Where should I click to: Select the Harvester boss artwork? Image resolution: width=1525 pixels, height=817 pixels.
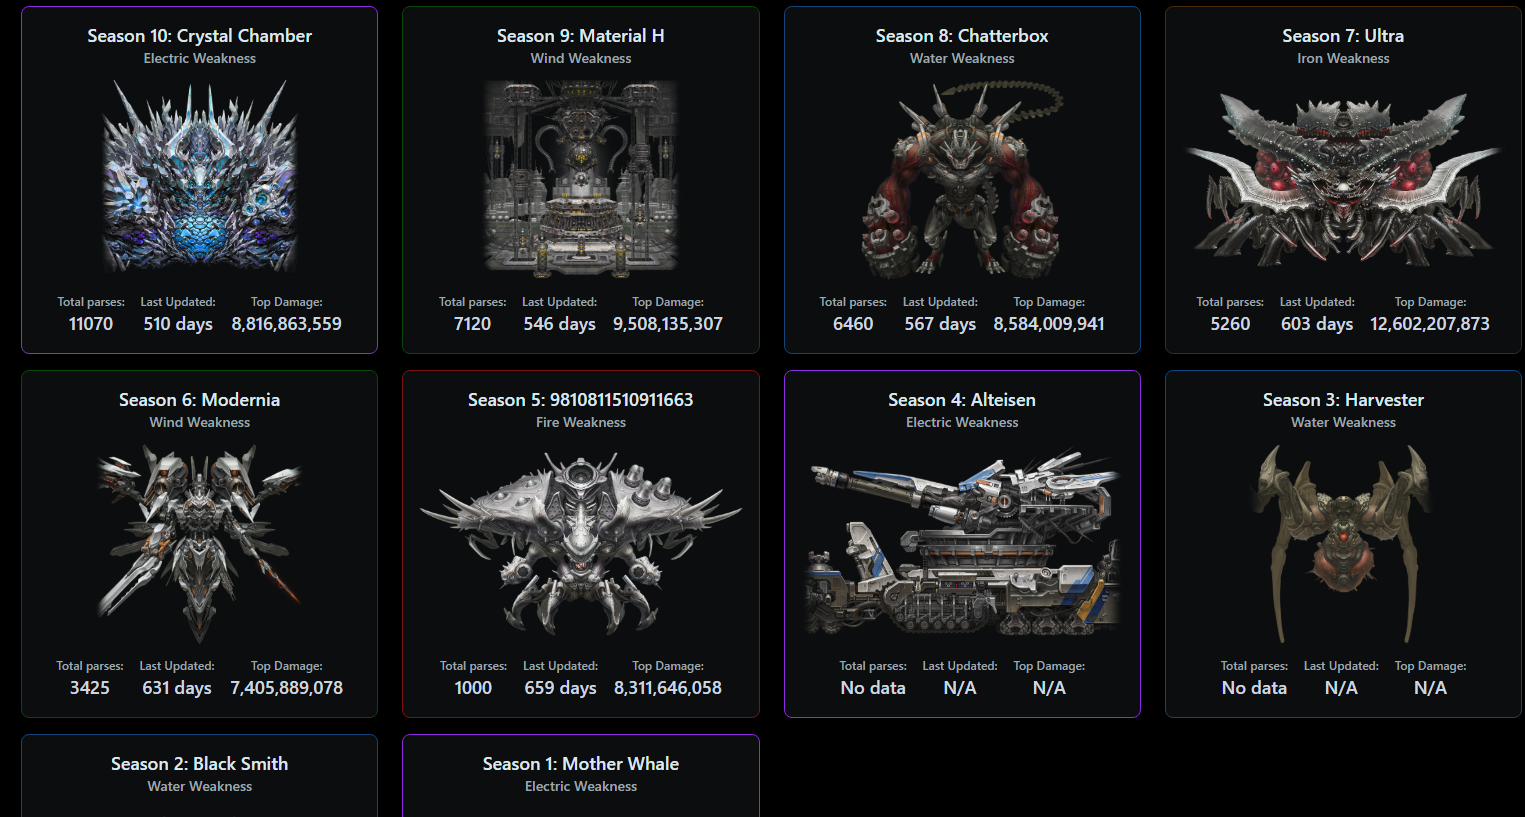click(1343, 541)
